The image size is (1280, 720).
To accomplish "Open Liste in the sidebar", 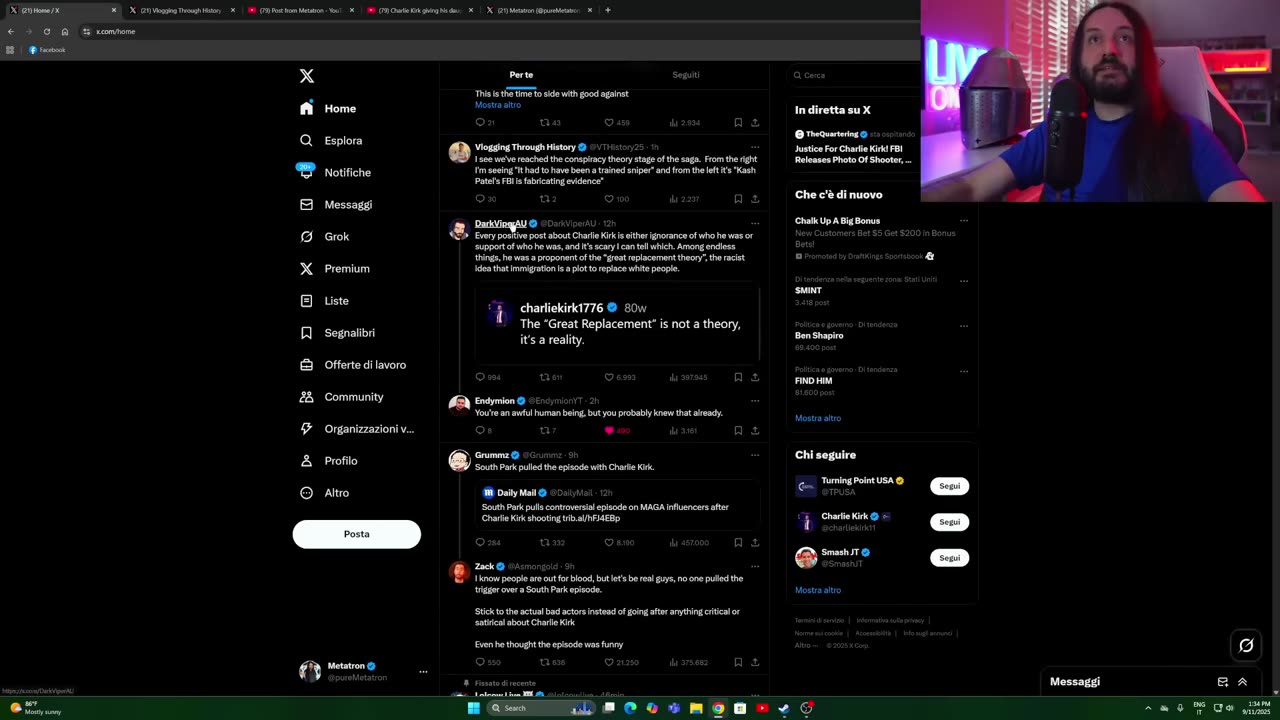I will (x=324, y=300).
